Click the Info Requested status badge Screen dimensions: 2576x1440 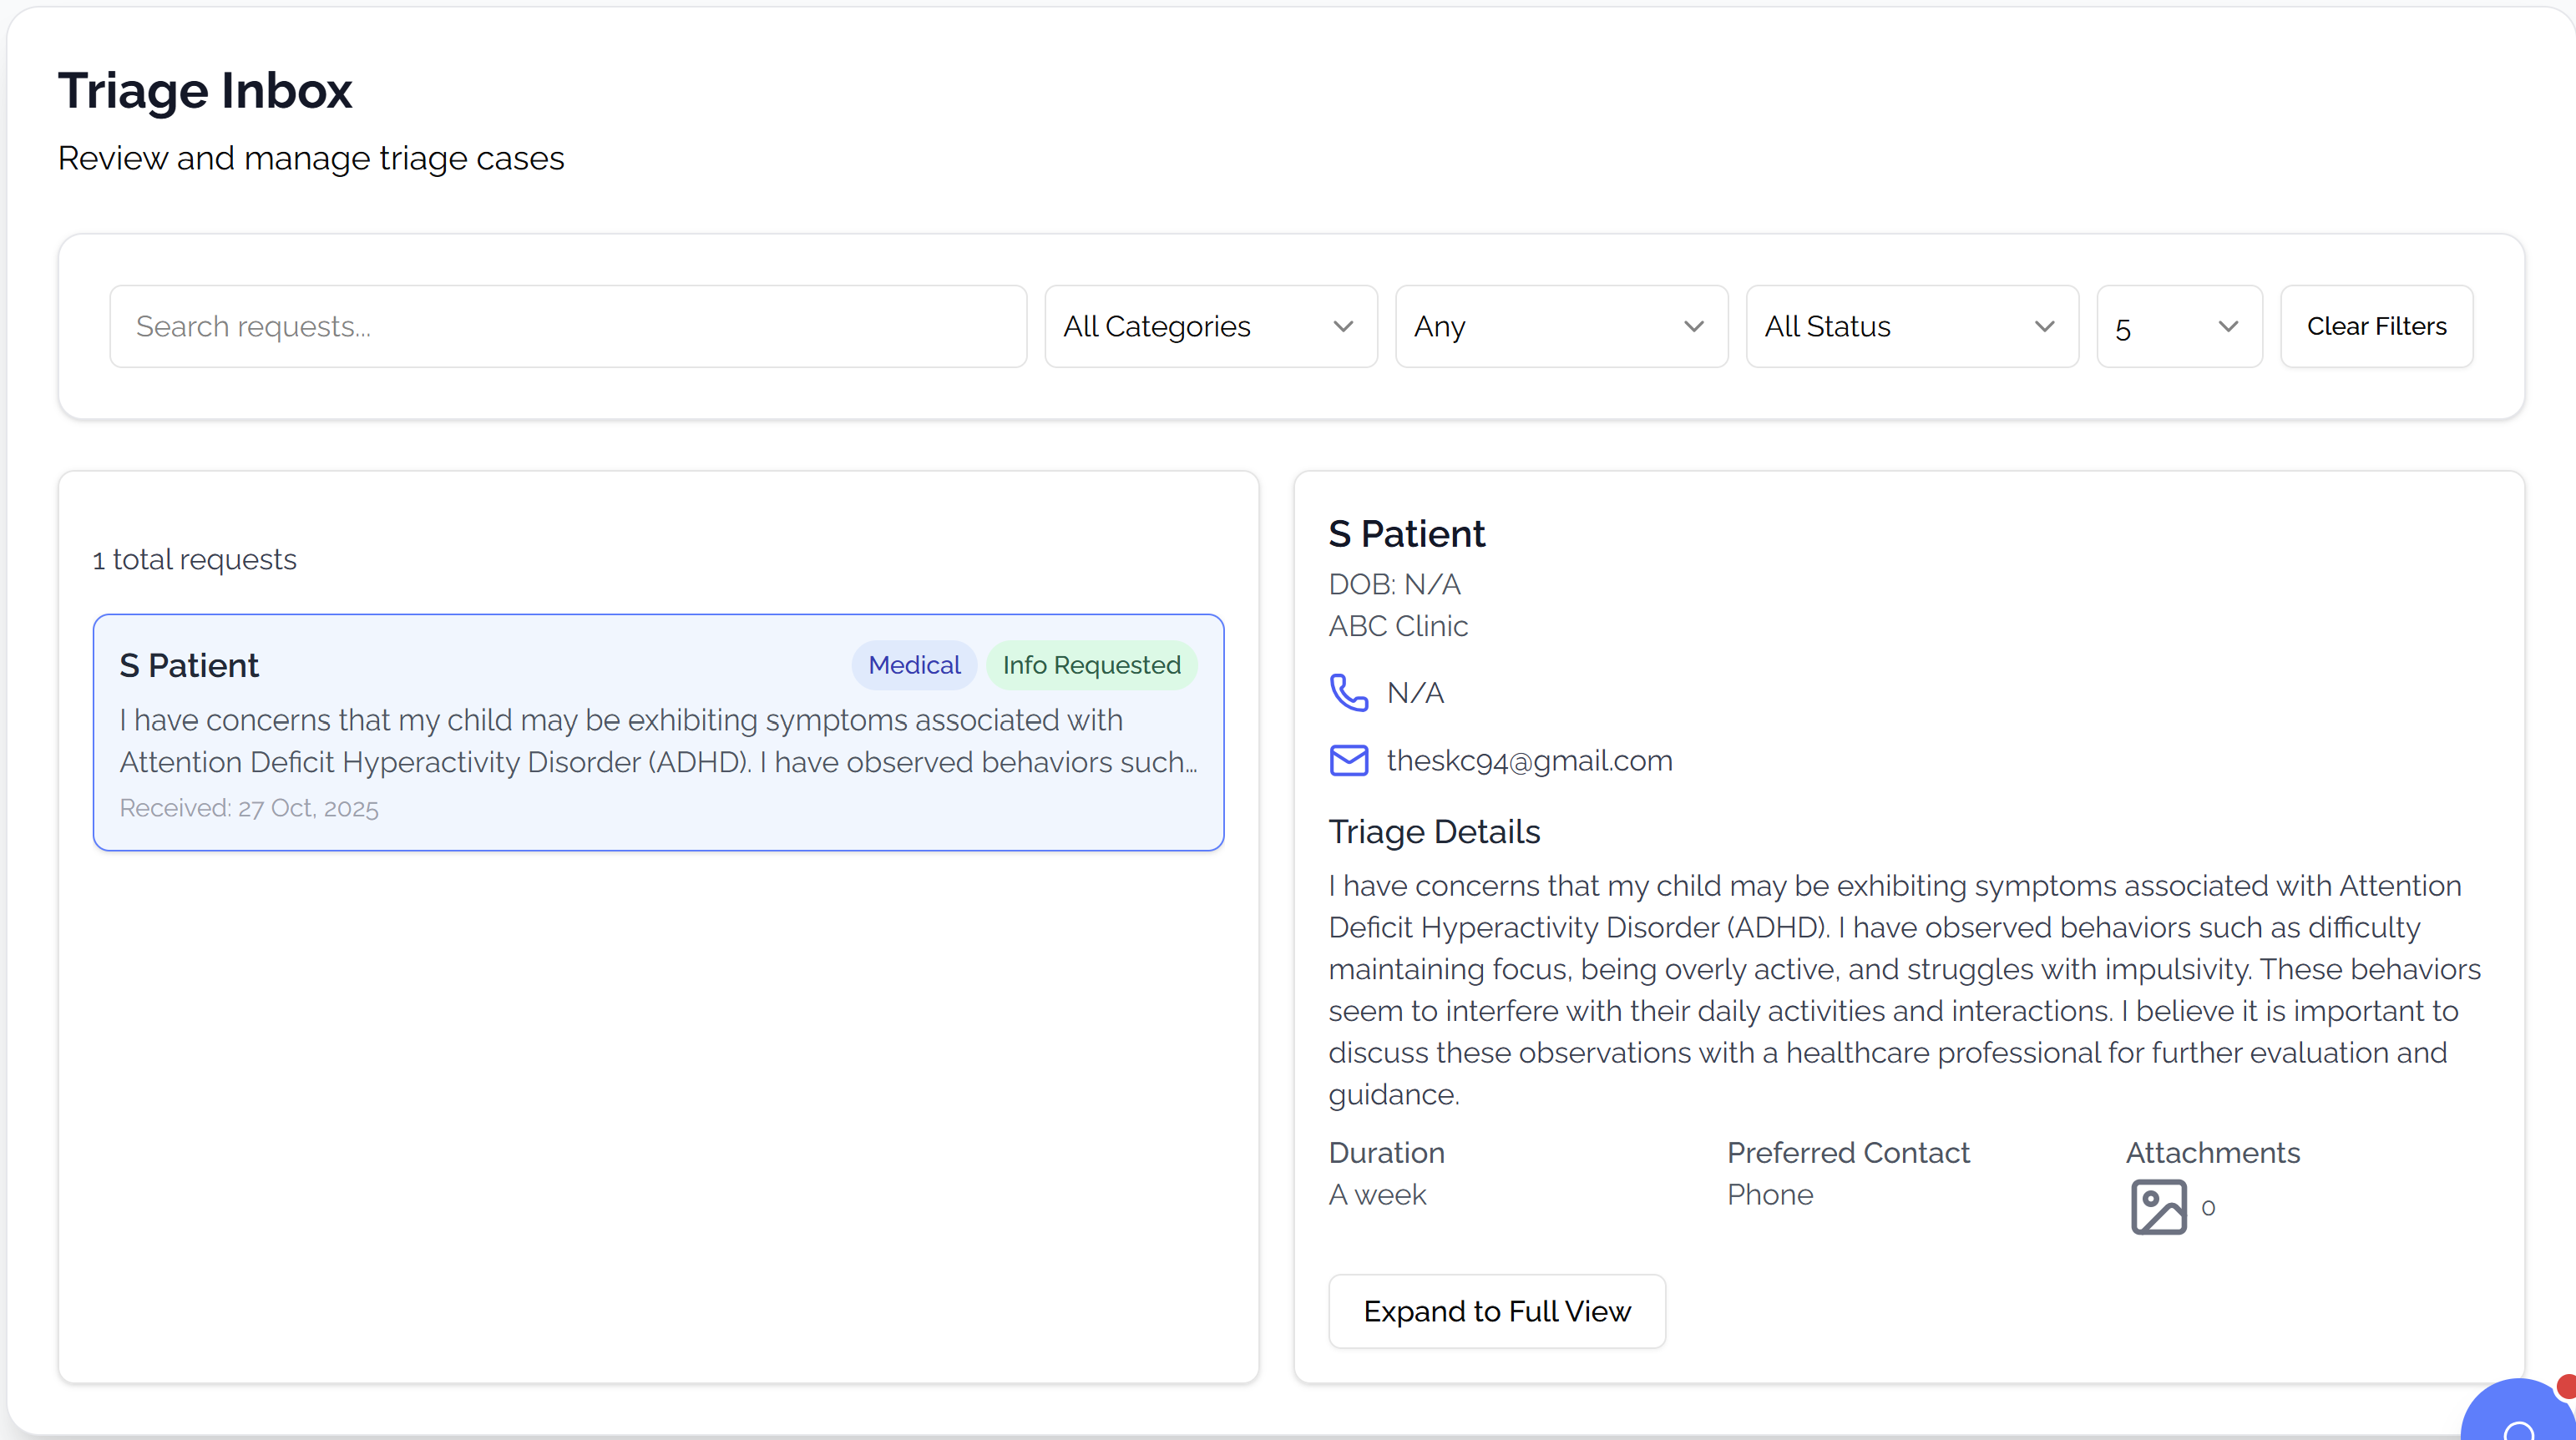pyautogui.click(x=1091, y=665)
